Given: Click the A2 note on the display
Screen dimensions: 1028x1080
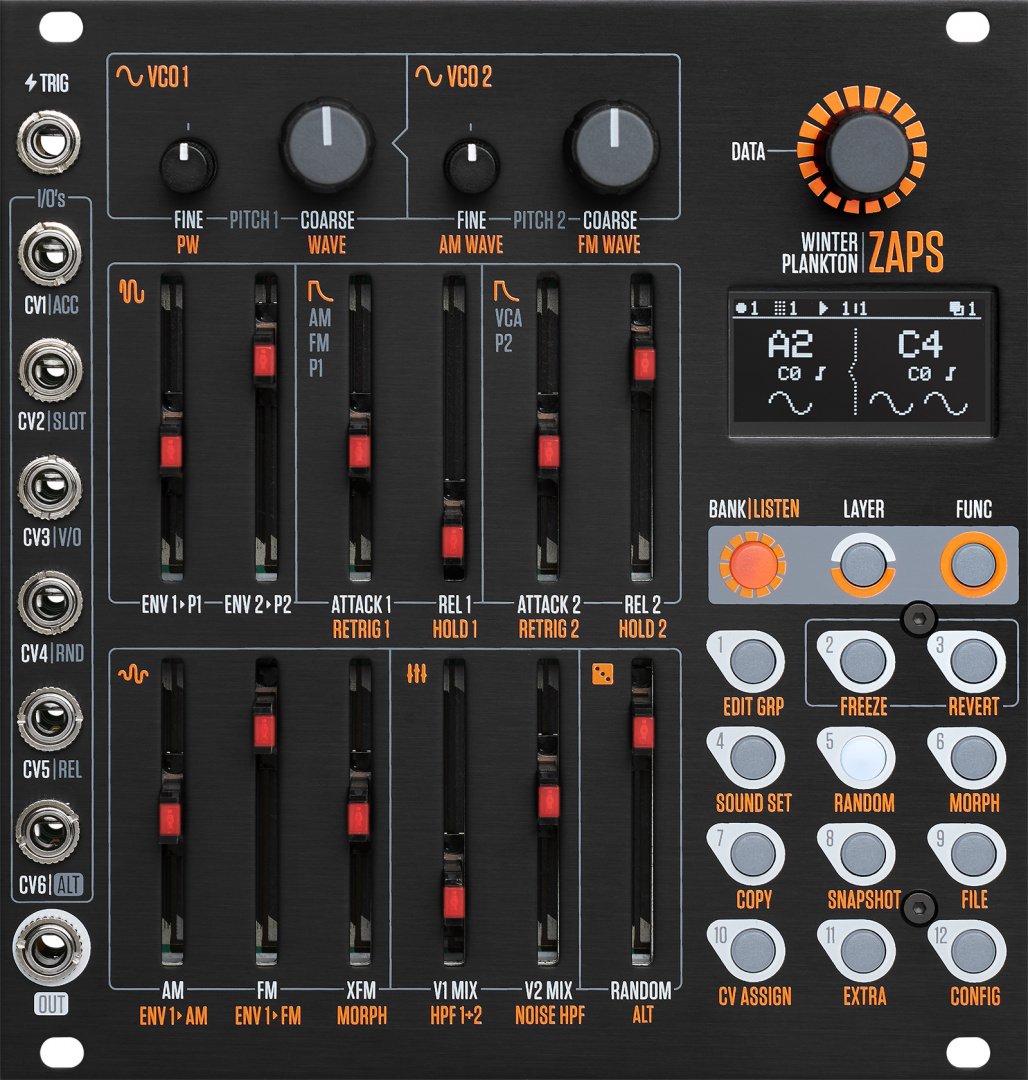Looking at the screenshot, I should (x=790, y=344).
